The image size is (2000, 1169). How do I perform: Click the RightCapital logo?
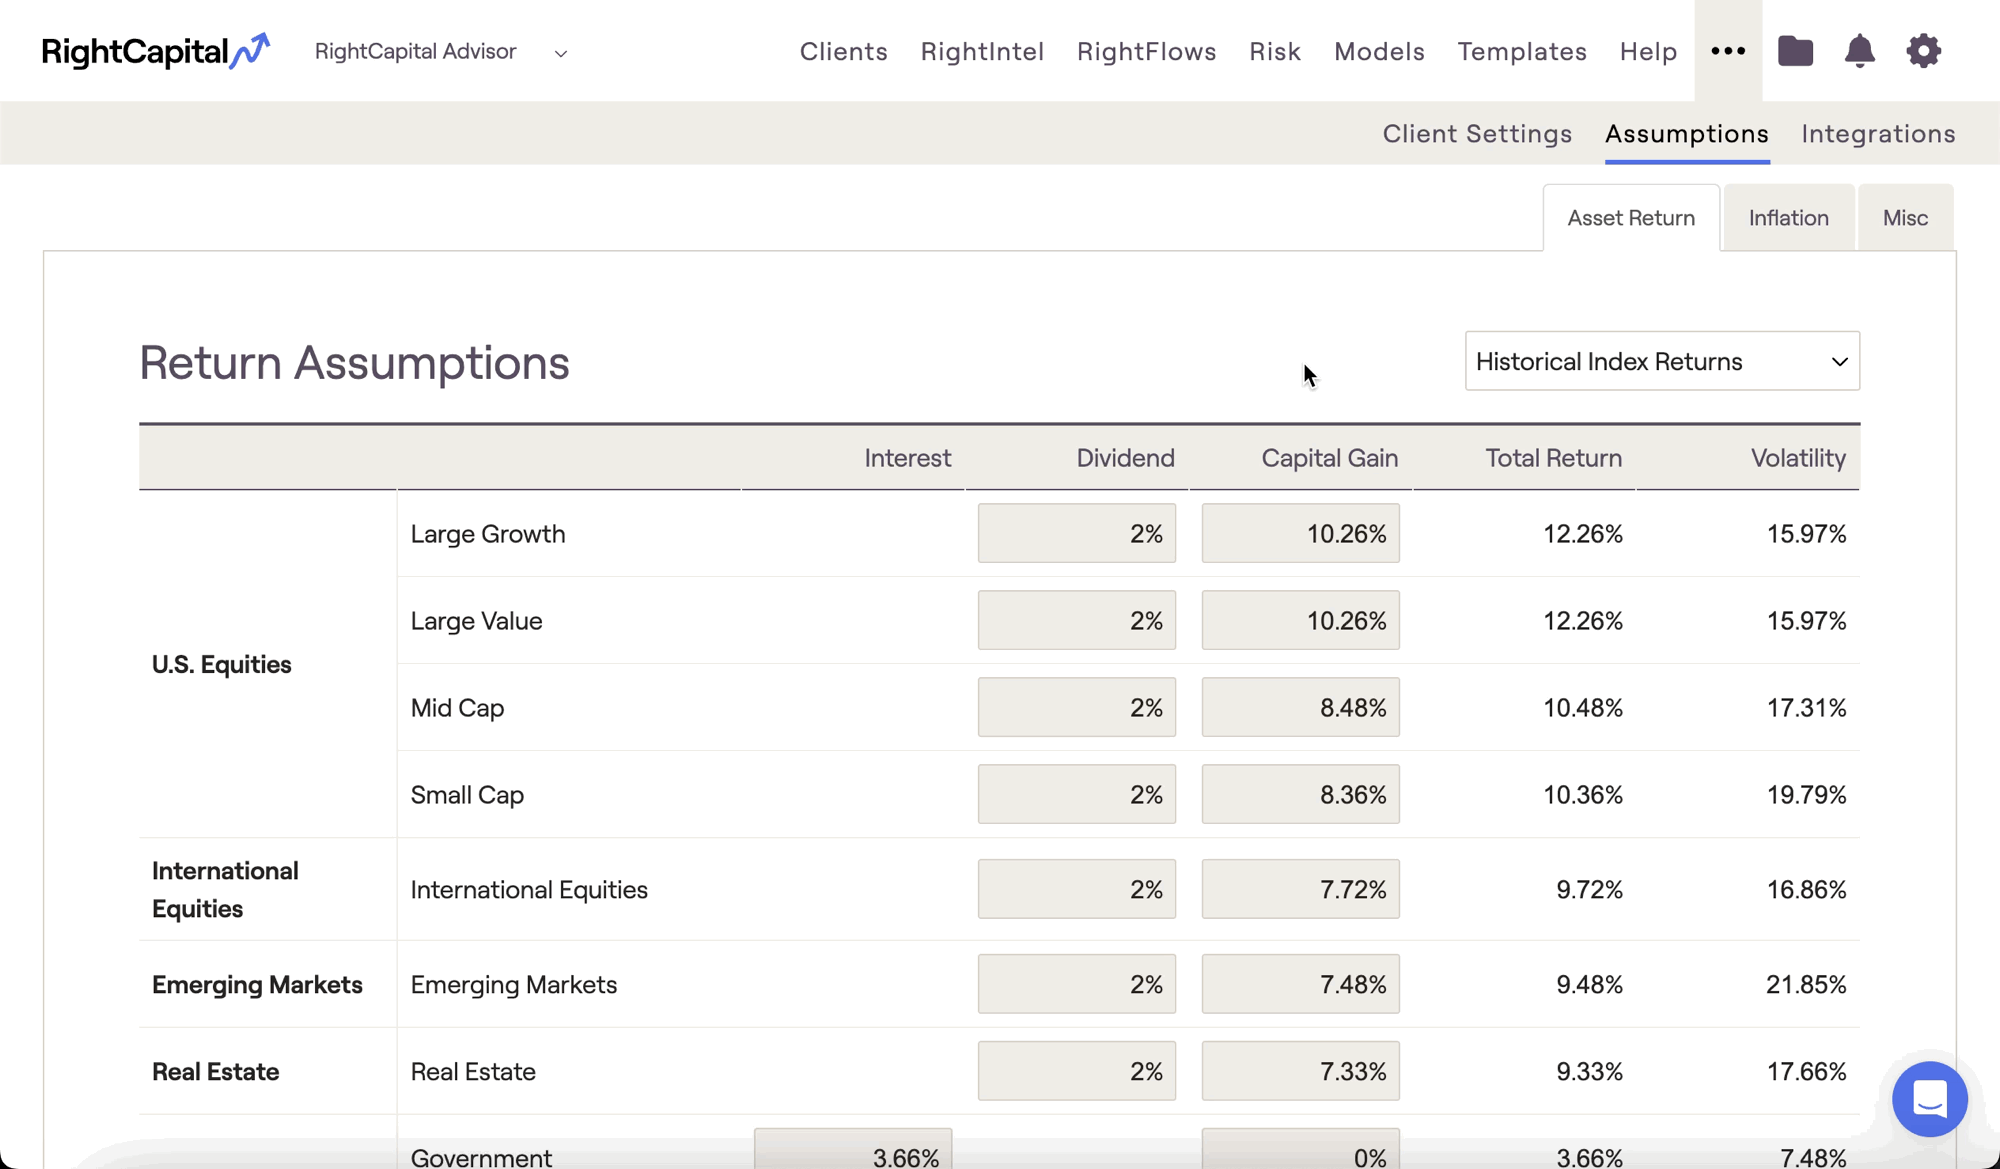click(x=156, y=51)
